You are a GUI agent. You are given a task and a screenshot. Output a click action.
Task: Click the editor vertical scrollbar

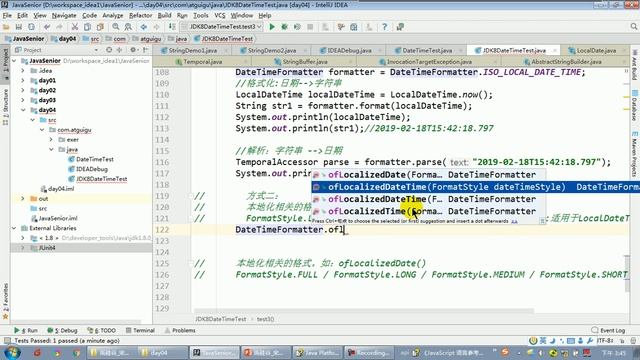click(x=627, y=273)
